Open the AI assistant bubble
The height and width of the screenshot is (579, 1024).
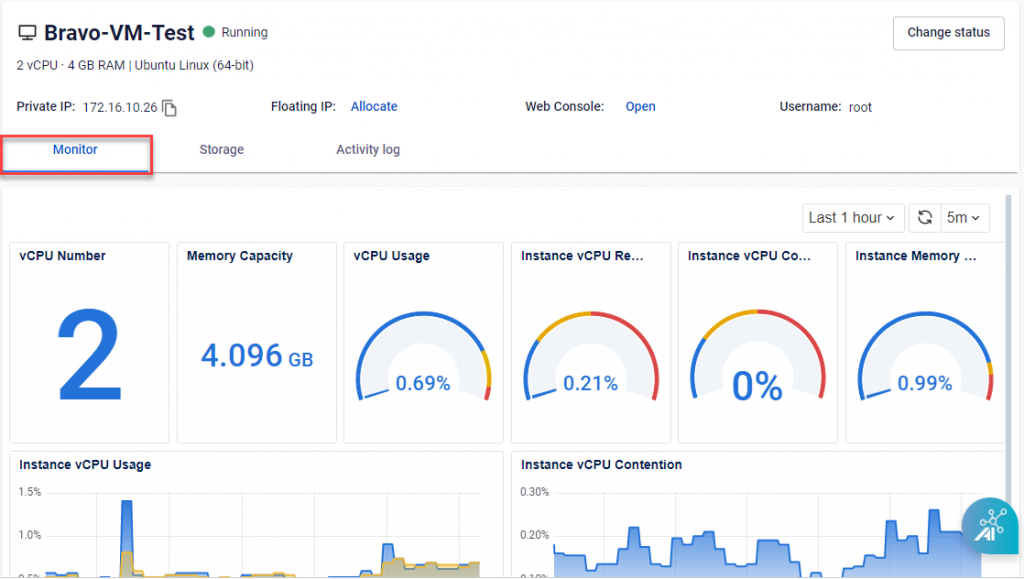989,525
